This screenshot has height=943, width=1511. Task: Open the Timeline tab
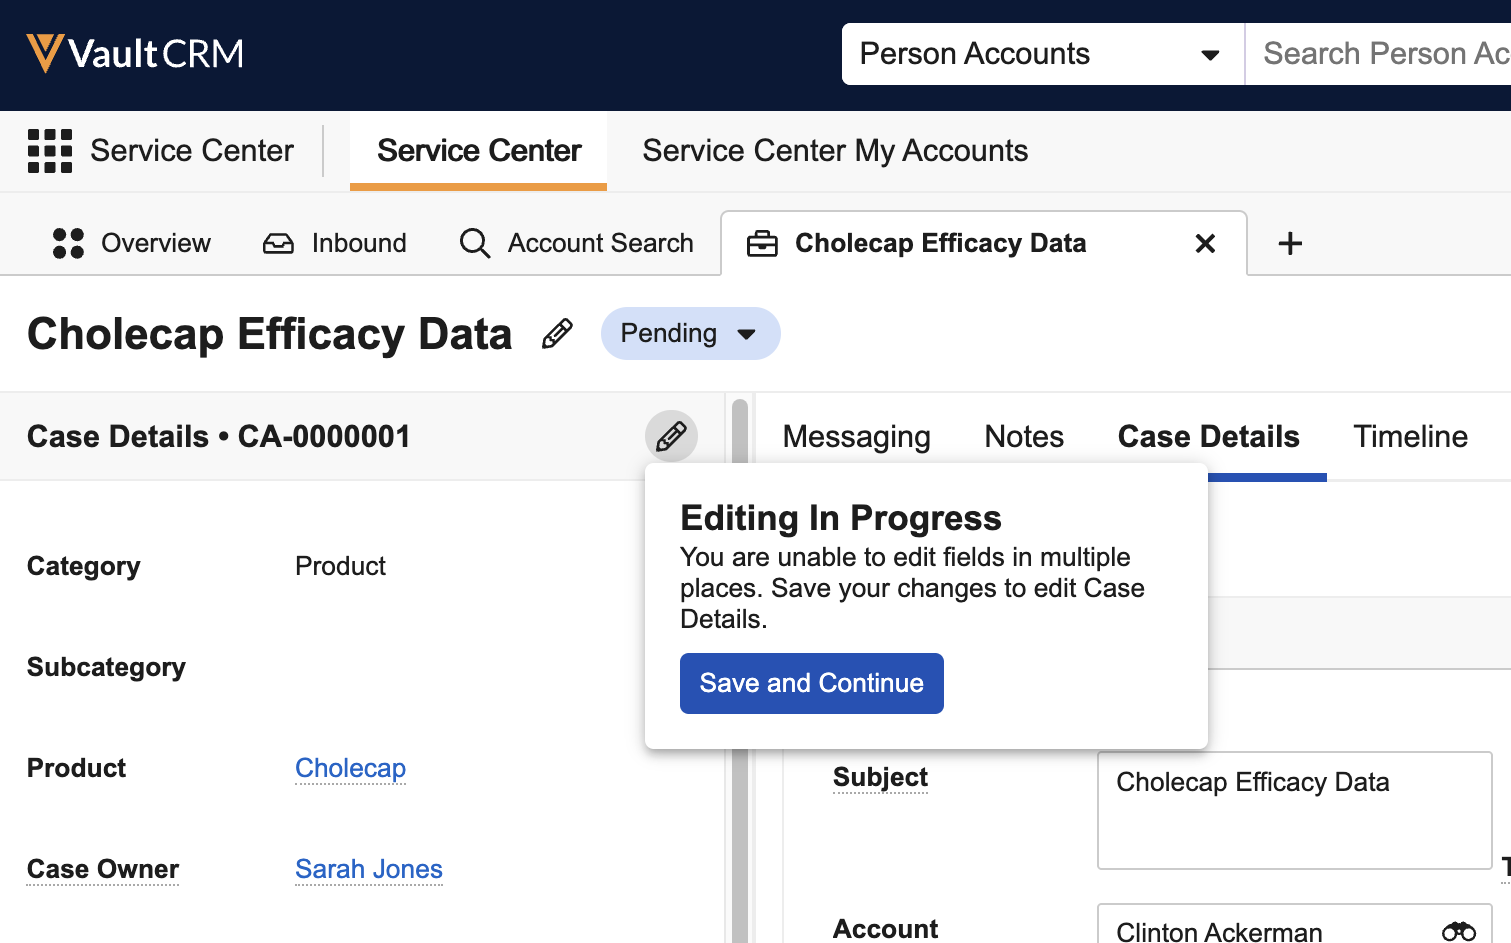coord(1410,437)
